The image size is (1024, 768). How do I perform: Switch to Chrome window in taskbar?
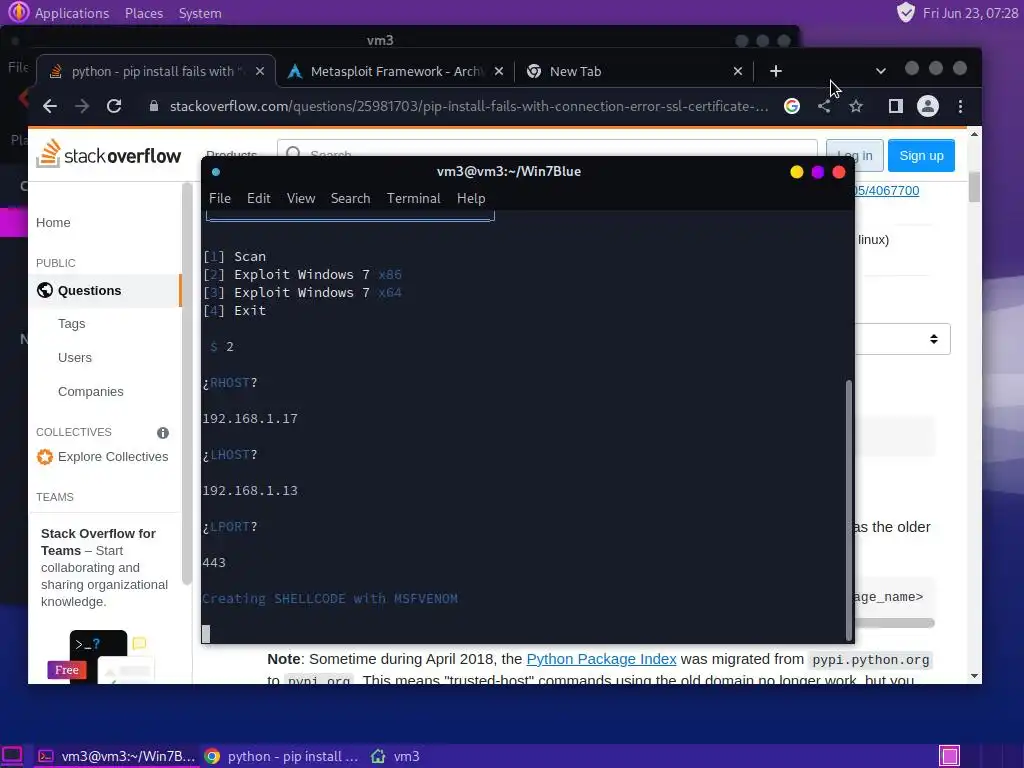282,756
